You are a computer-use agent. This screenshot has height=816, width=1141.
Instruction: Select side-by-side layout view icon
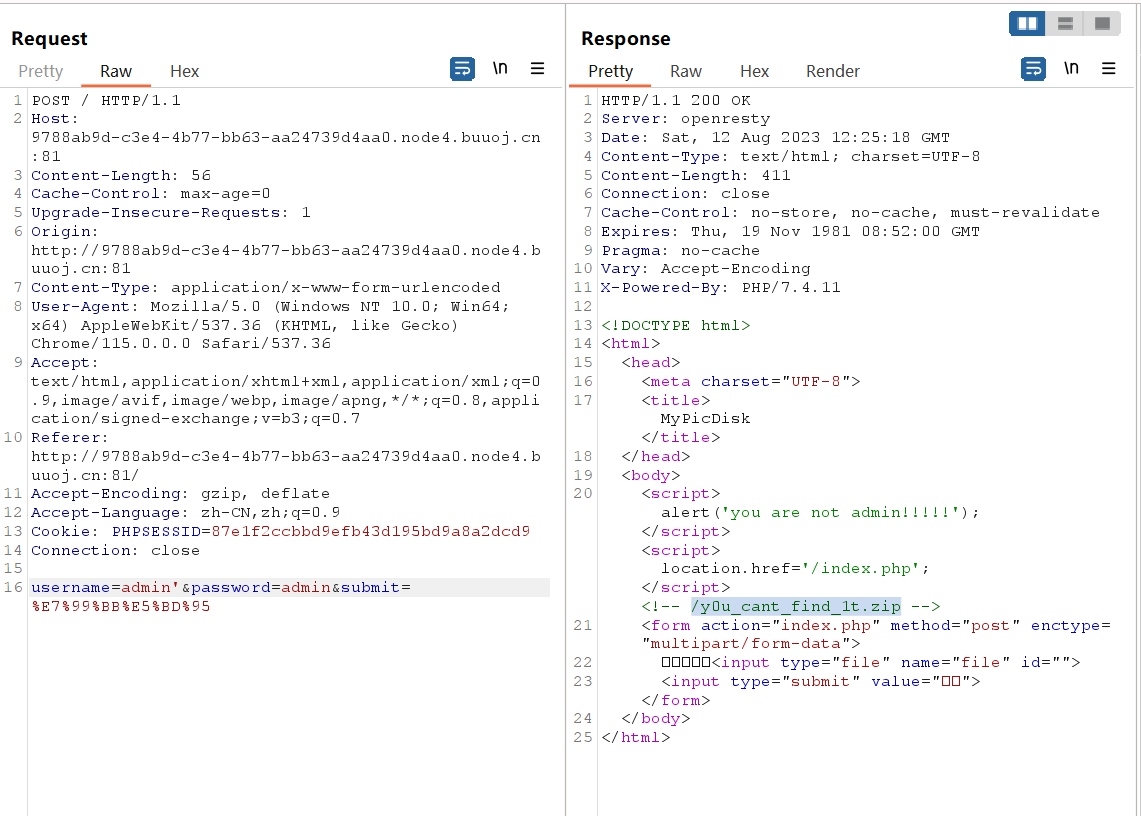[x=1027, y=24]
